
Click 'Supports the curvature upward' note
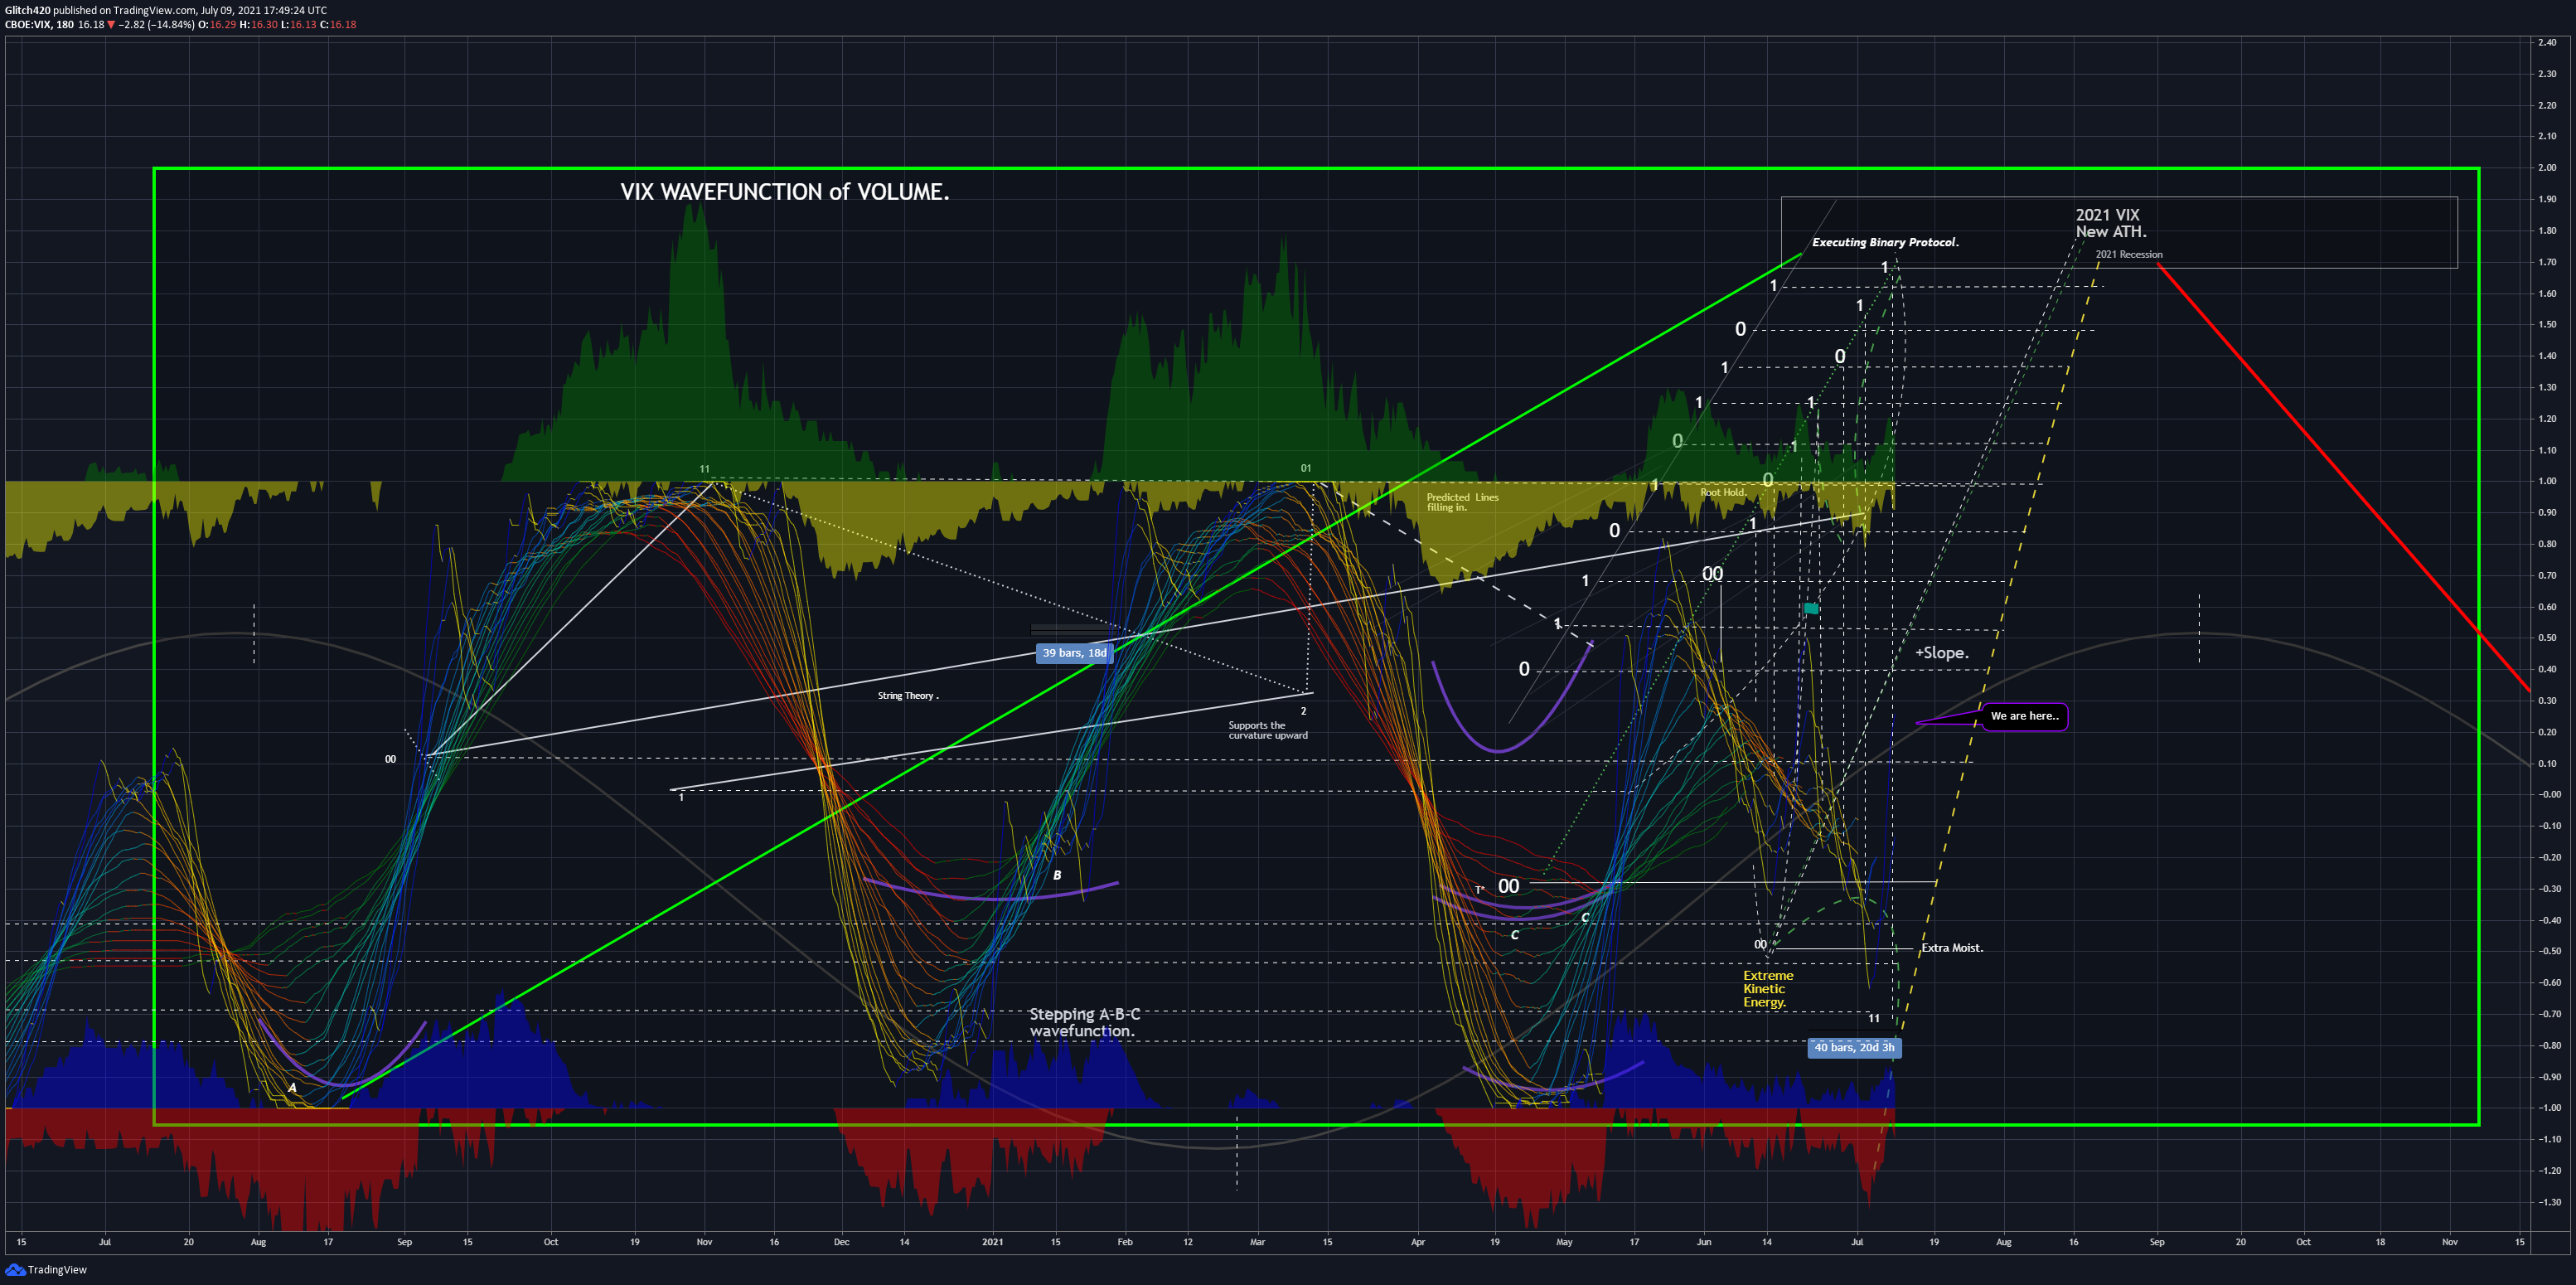point(1268,730)
